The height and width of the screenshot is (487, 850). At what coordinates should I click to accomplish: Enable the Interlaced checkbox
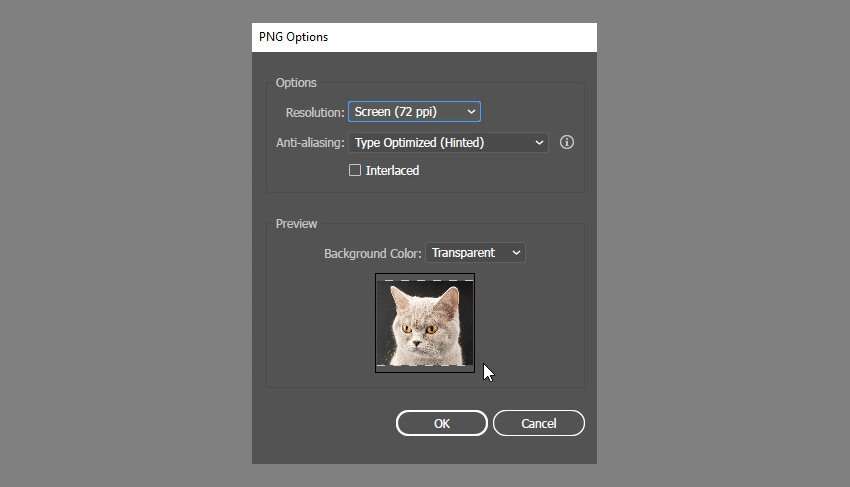[x=355, y=170]
